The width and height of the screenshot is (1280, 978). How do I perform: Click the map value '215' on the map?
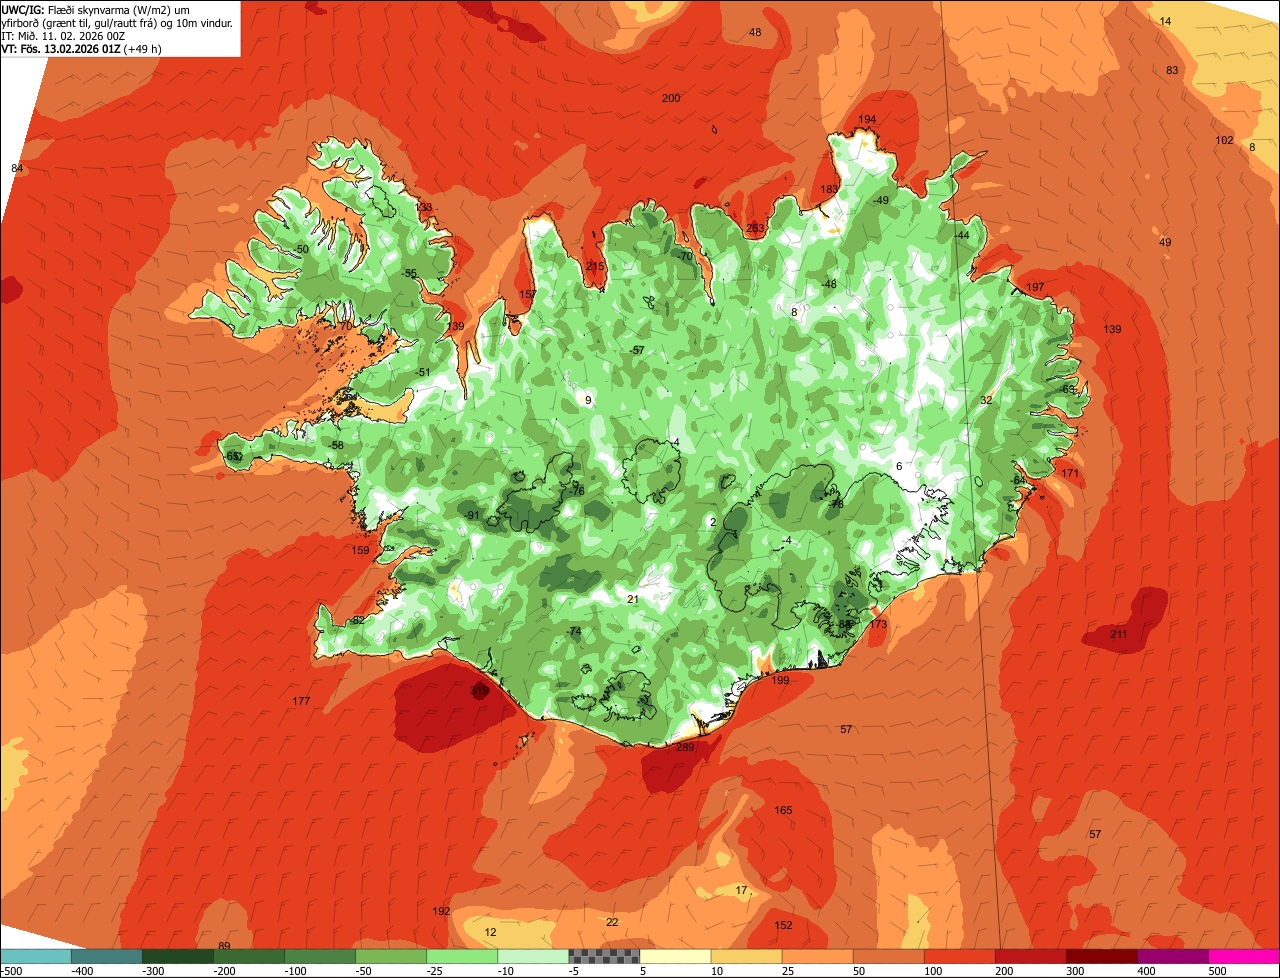[595, 266]
